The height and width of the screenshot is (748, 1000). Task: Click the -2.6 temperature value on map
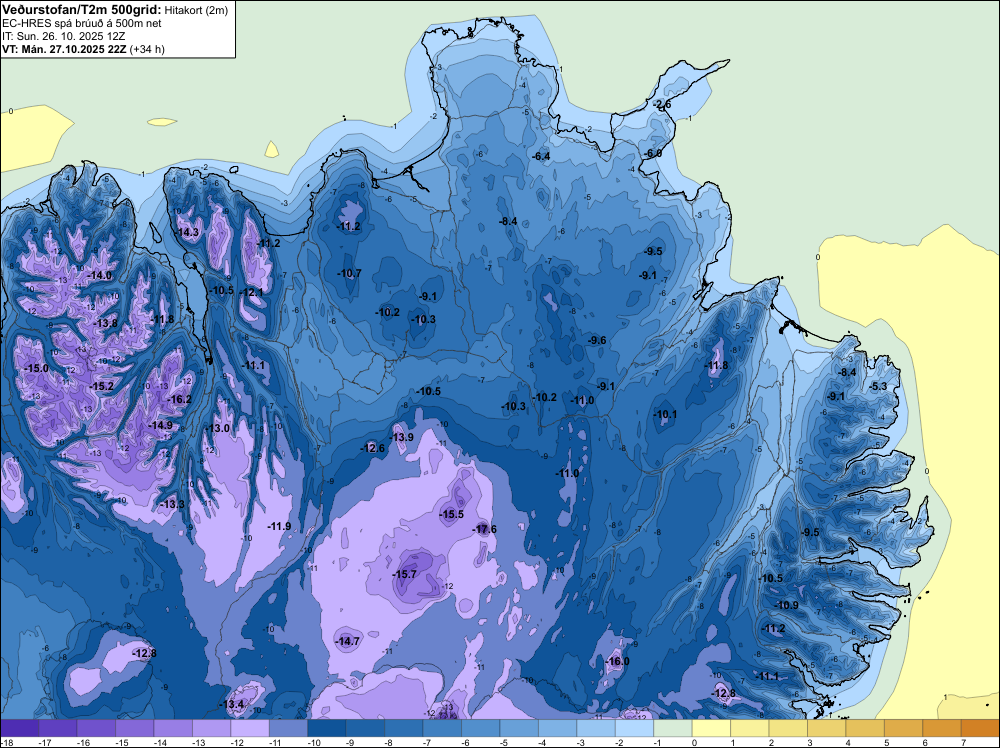pyautogui.click(x=662, y=105)
